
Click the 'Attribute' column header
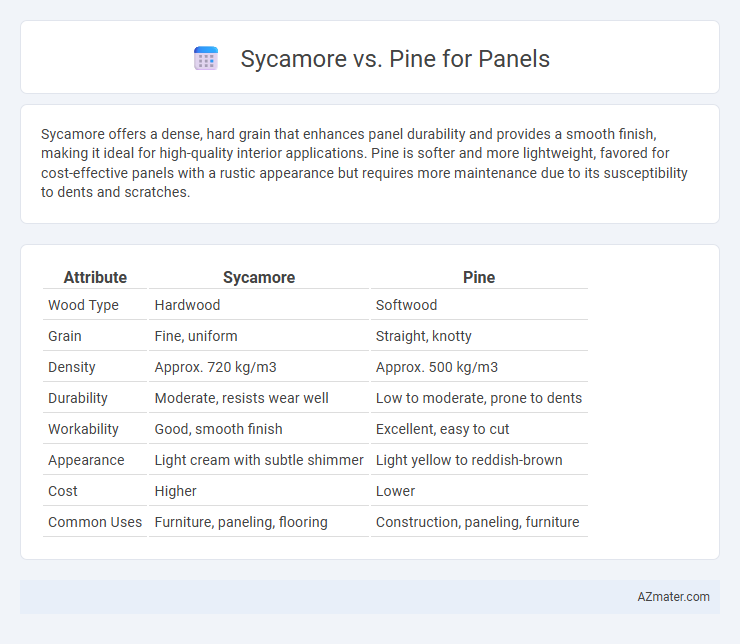[95, 277]
